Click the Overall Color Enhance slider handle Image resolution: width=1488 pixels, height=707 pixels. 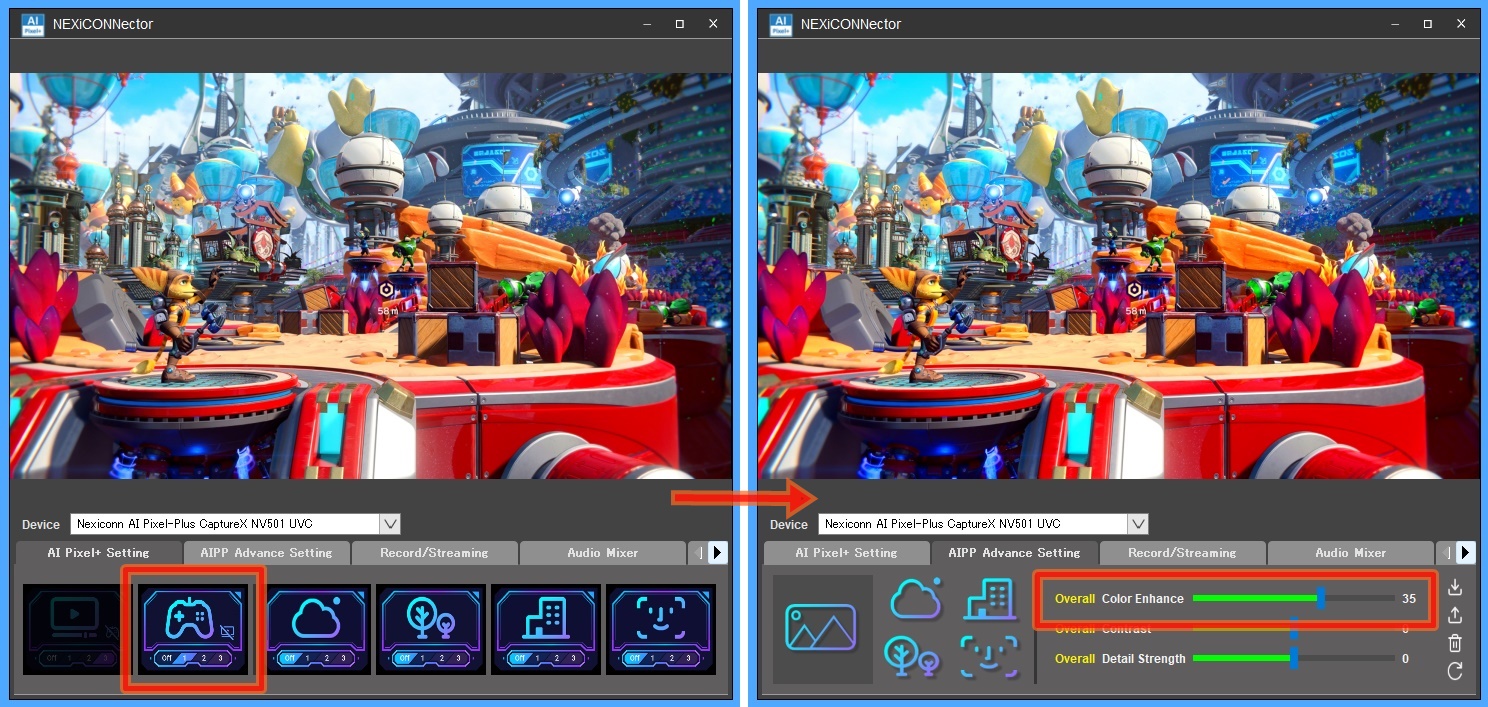(x=1321, y=598)
